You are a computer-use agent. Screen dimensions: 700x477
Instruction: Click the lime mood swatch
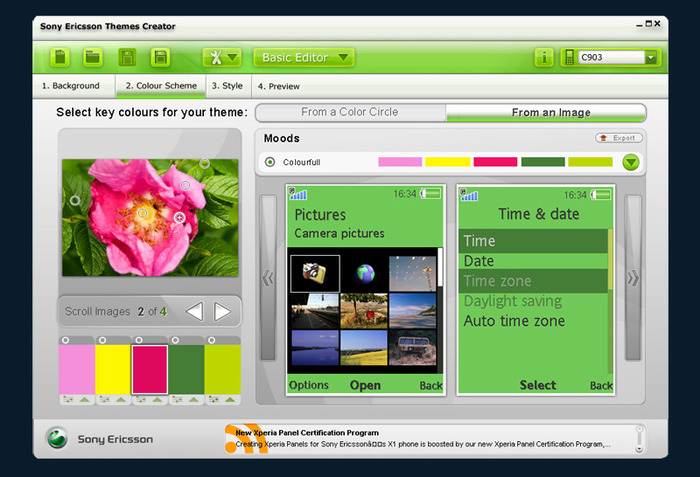pyautogui.click(x=590, y=162)
